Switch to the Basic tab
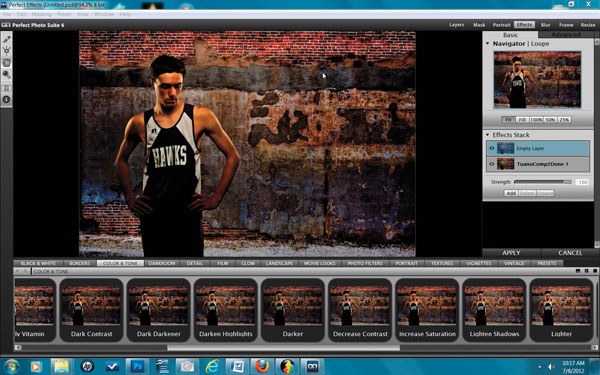 [x=510, y=35]
